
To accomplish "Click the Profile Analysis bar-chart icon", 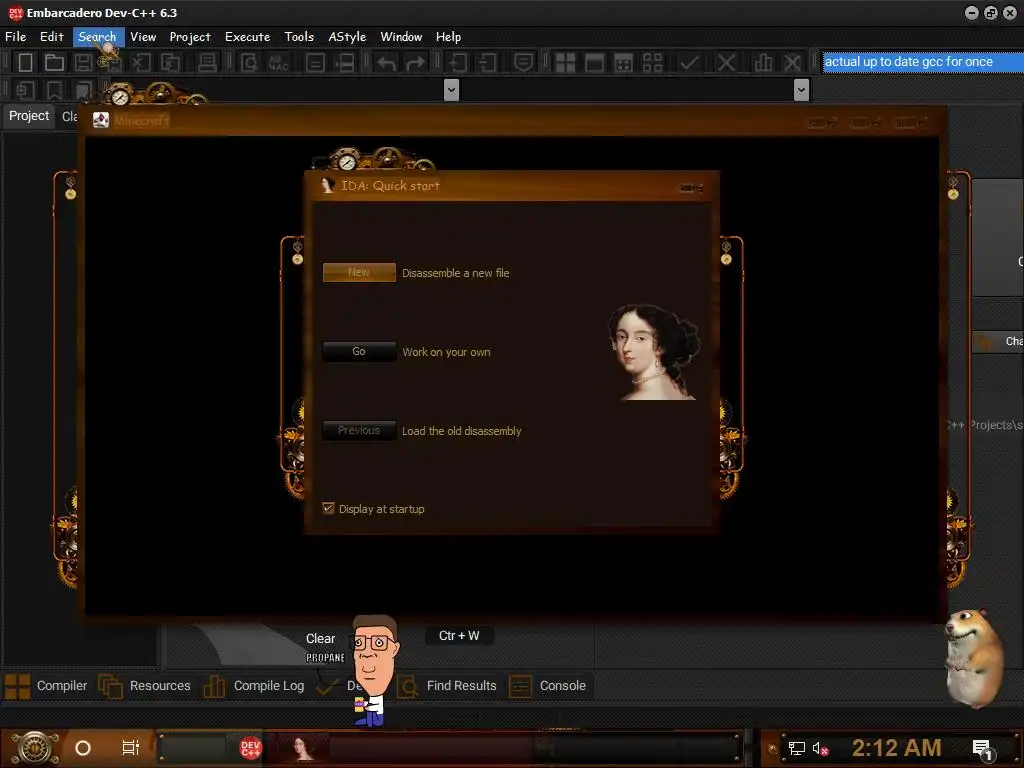I will click(763, 63).
